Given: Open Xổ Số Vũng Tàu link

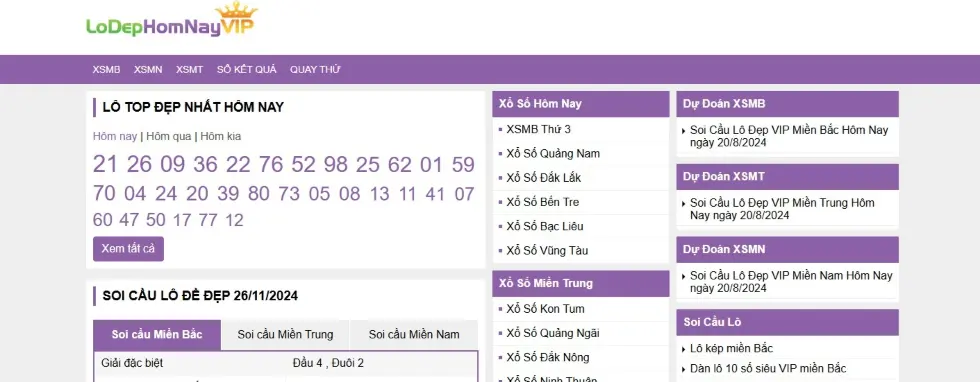Looking at the screenshot, I should coord(547,251).
